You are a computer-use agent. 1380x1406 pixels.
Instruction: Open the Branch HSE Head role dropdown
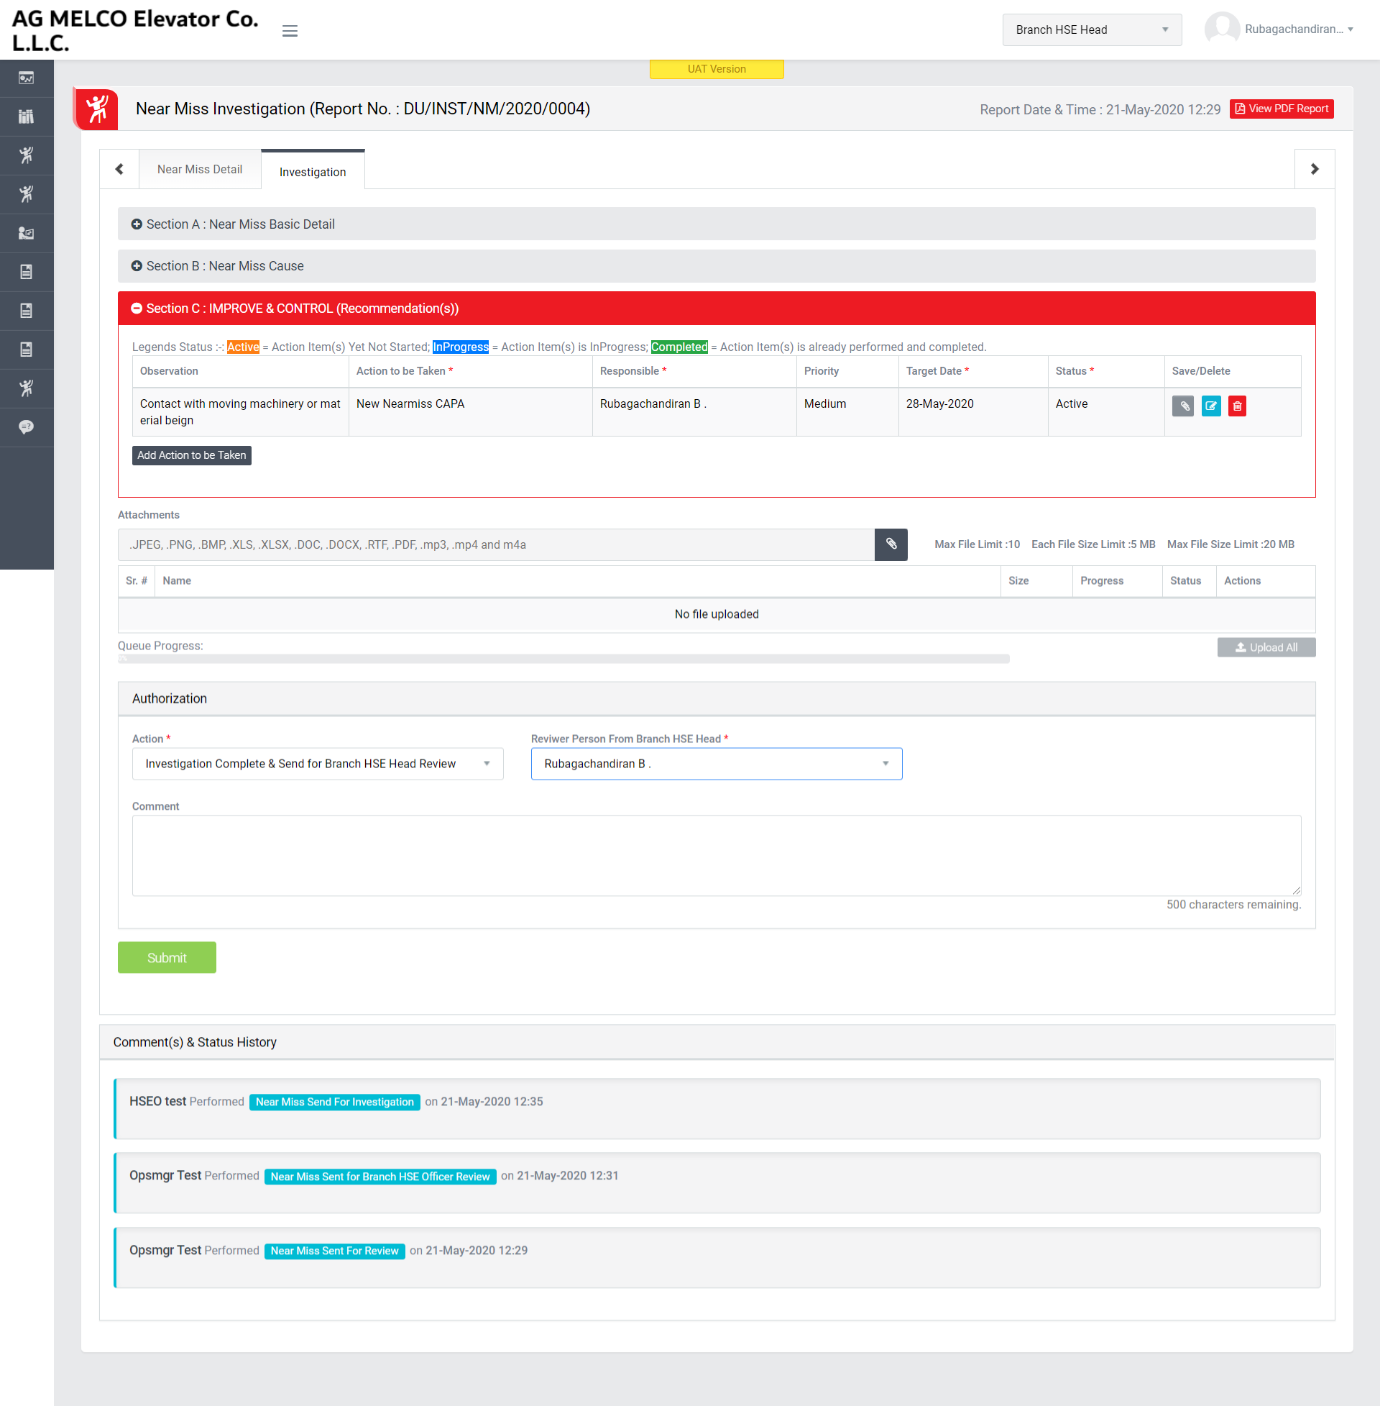[1091, 30]
